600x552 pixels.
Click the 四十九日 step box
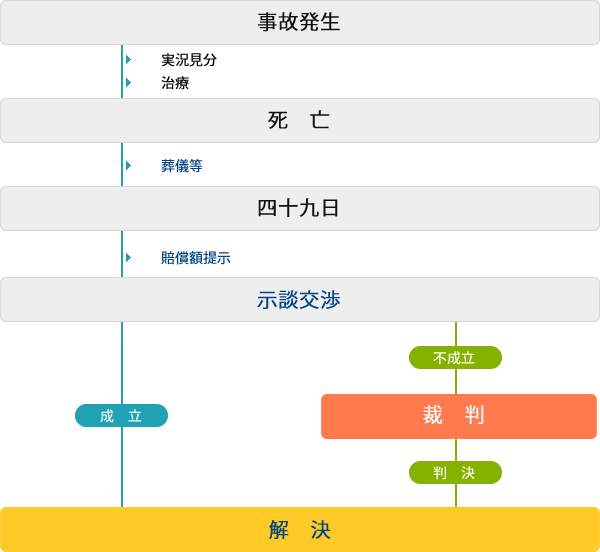coord(300,208)
